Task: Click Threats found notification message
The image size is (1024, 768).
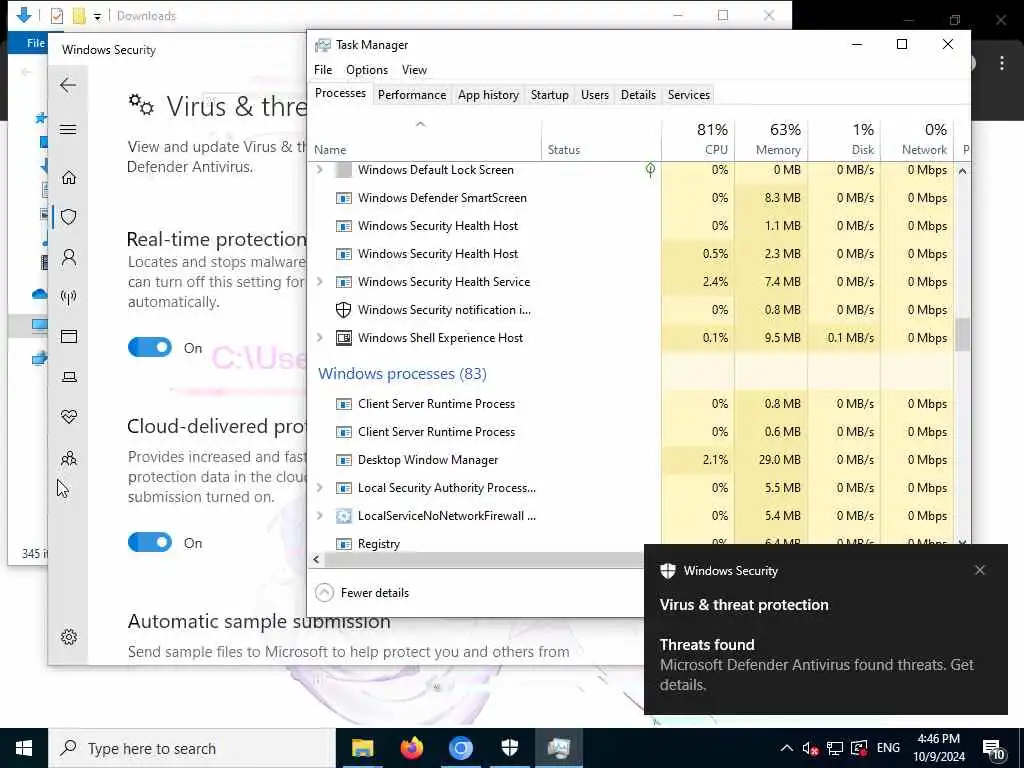Action: click(816, 665)
